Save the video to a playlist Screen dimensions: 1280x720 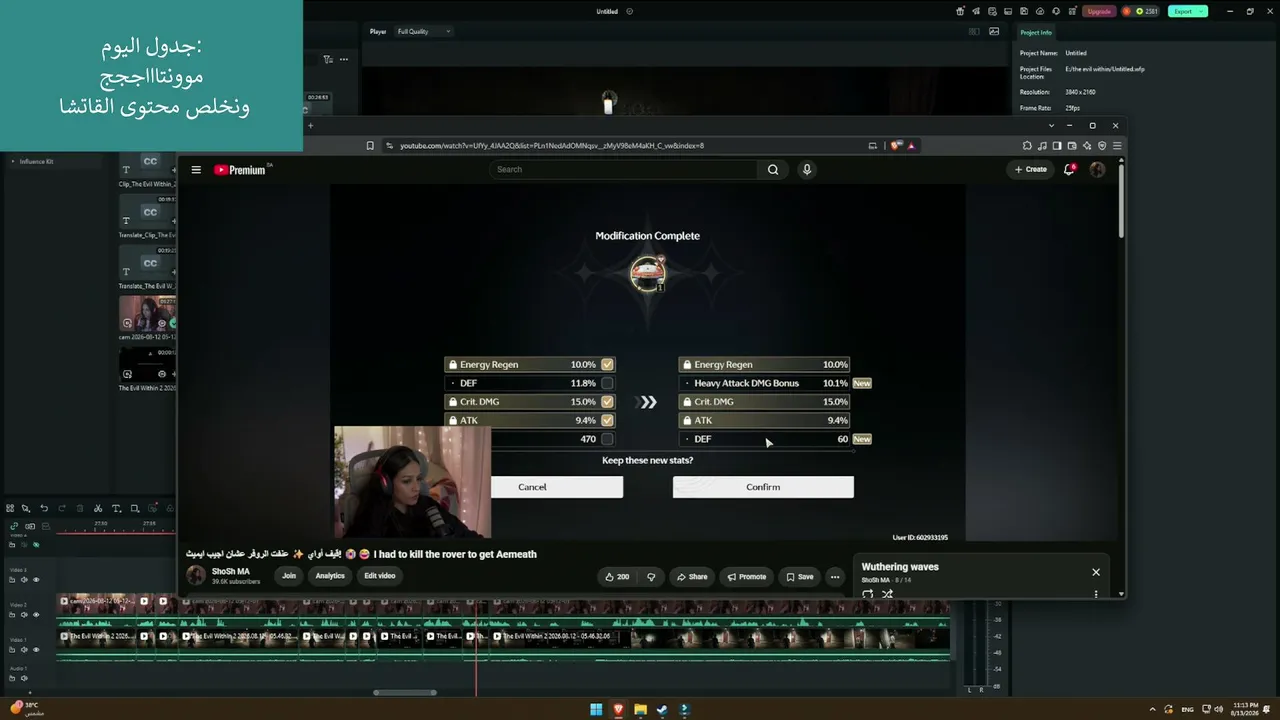tap(800, 577)
